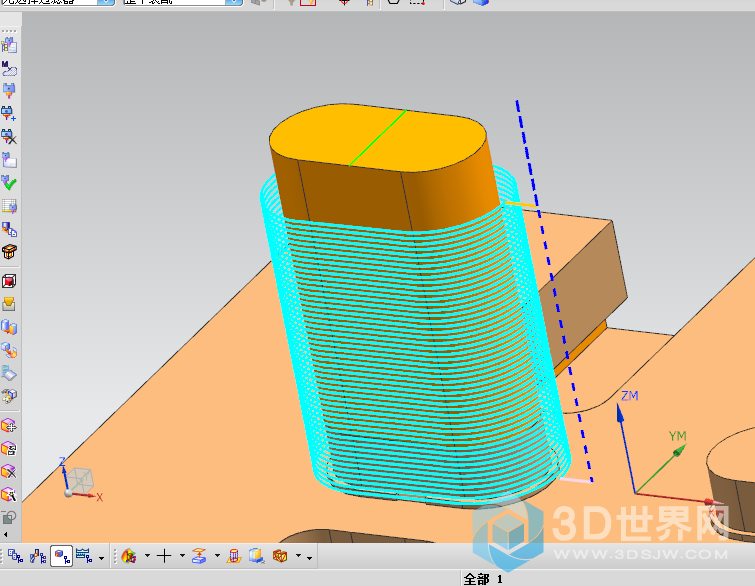Screen dimensions: 755x586
Task: Toggle the active Geometry View icon
Action: pos(61,557)
